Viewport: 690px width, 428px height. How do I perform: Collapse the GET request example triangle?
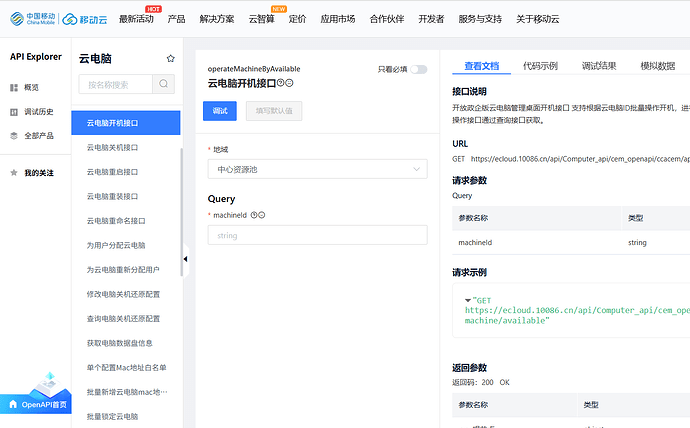tap(468, 300)
